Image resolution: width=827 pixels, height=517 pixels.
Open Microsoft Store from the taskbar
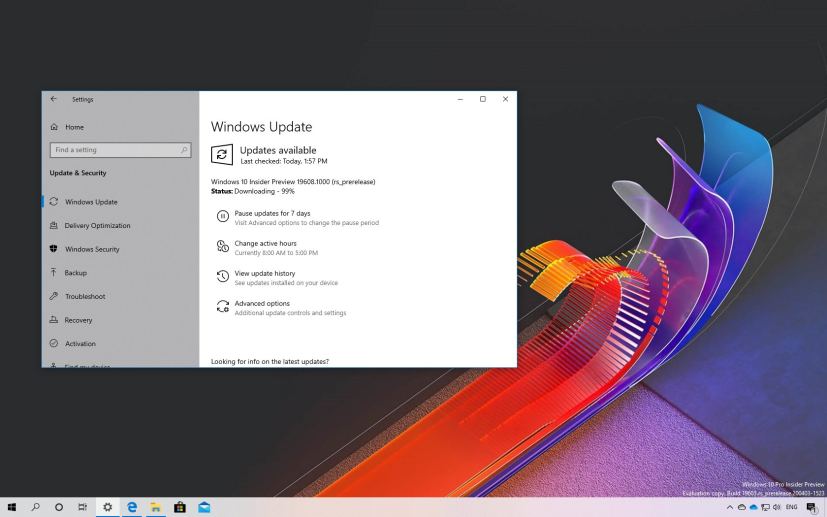click(180, 507)
